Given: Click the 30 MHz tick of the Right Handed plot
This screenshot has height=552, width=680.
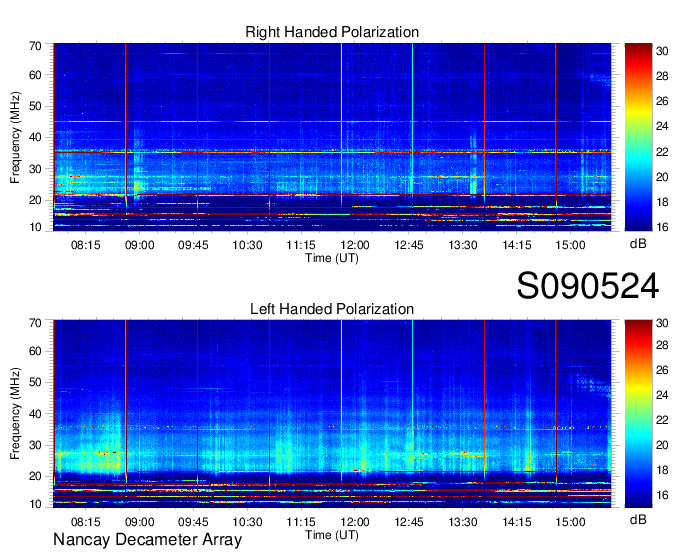Looking at the screenshot, I should (35, 169).
